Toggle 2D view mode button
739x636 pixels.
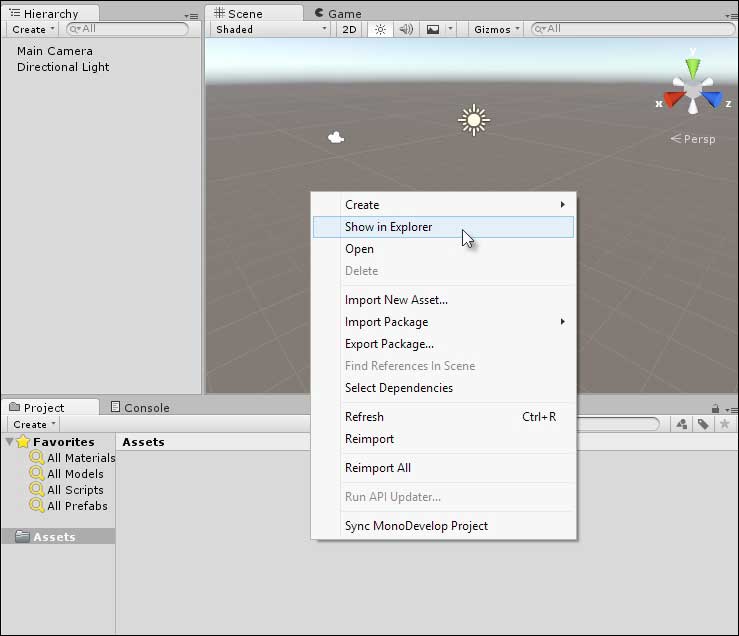[348, 29]
